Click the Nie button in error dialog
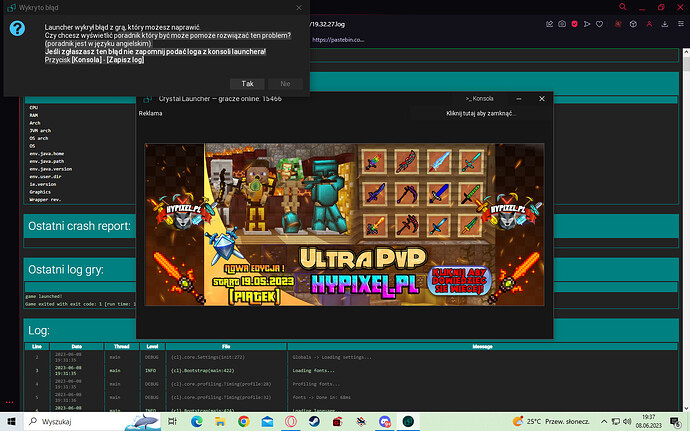 285,84
